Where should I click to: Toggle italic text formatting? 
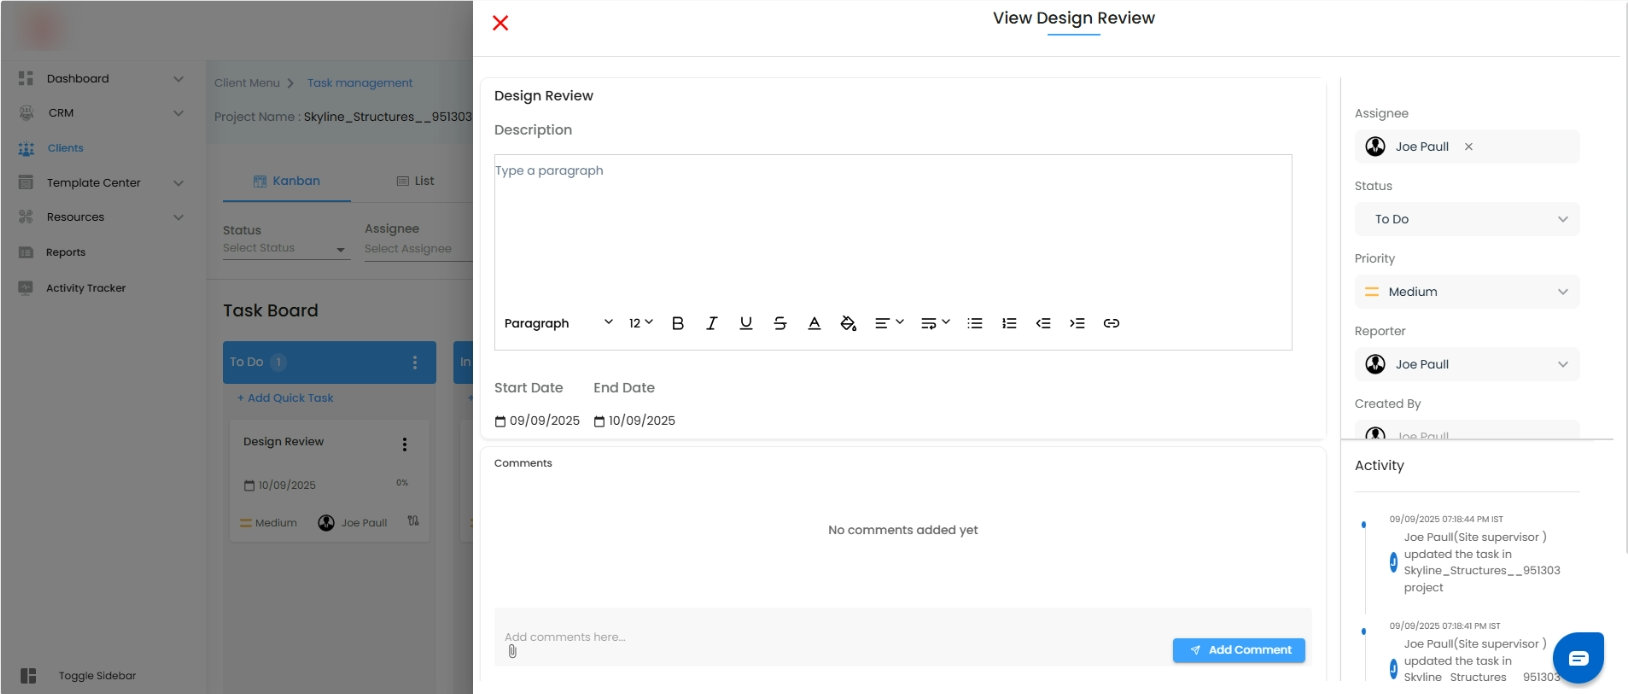tap(712, 323)
